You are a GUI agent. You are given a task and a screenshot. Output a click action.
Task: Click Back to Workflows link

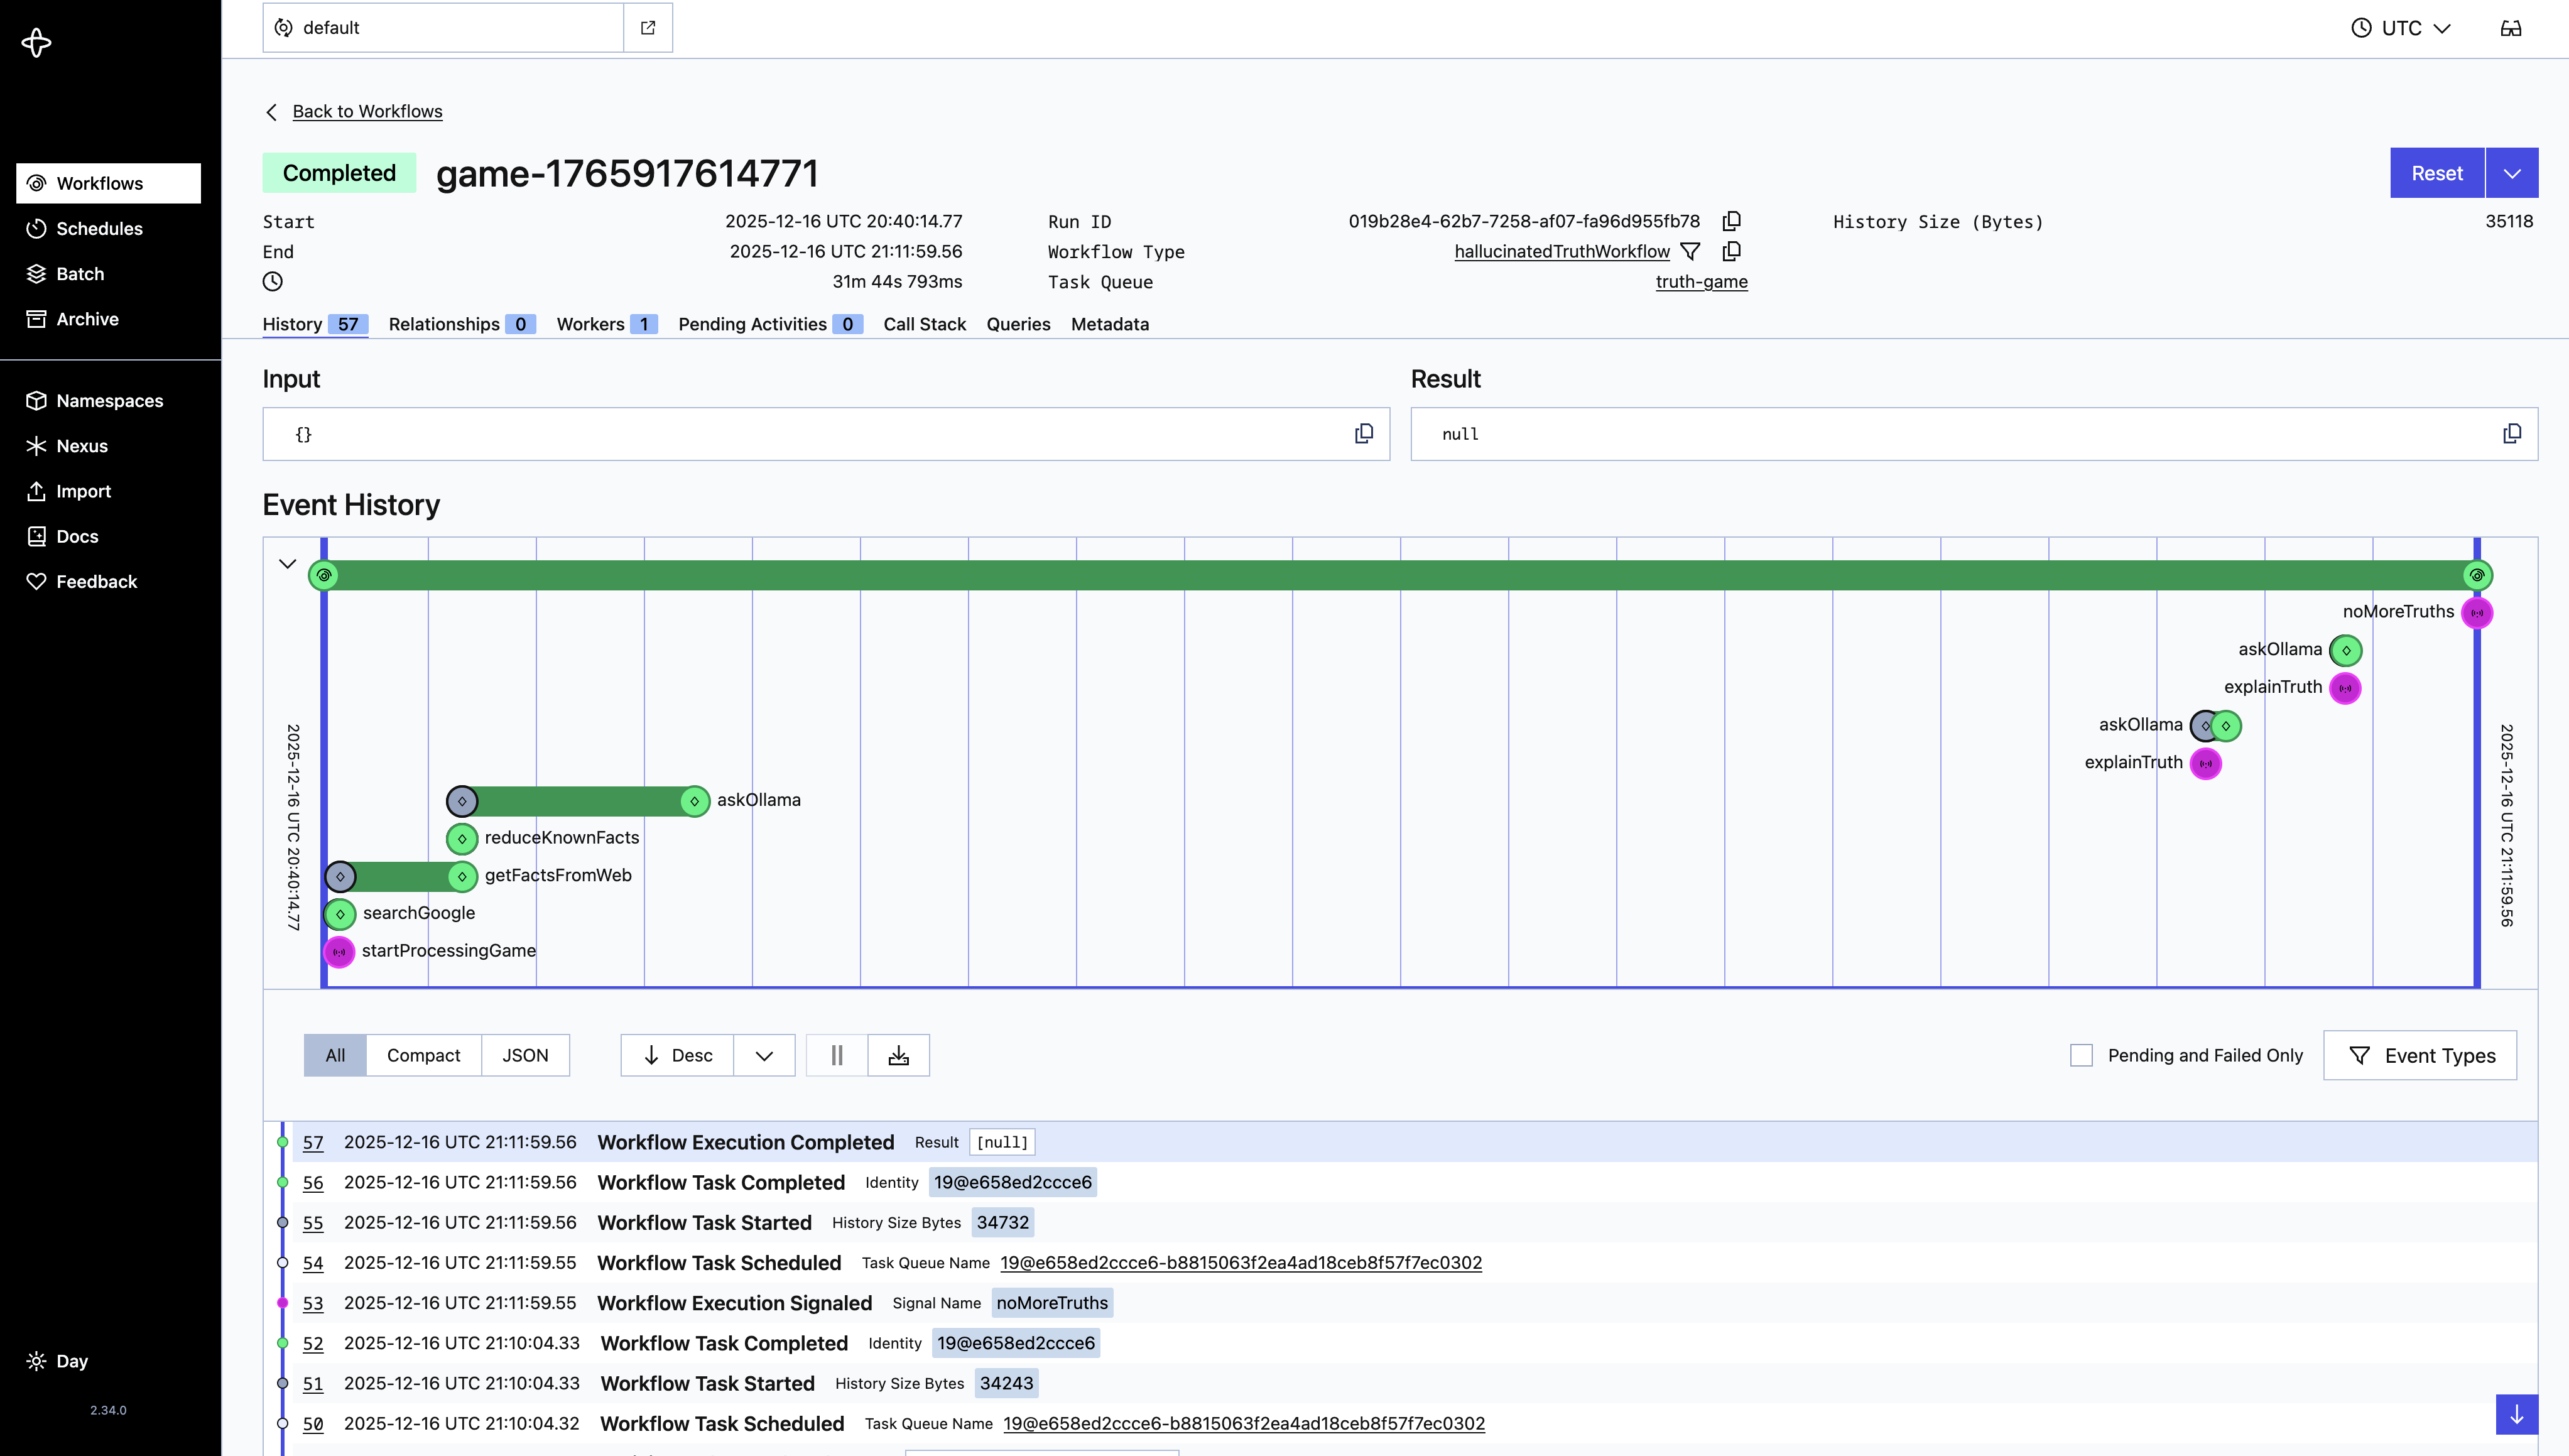[x=367, y=111]
